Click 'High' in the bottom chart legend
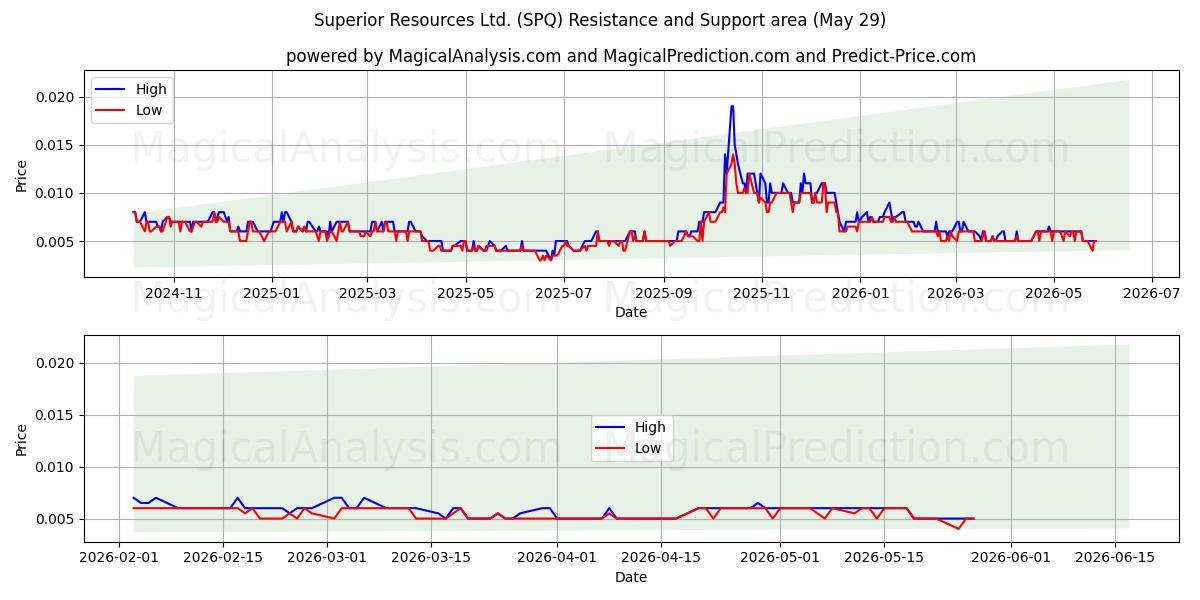The width and height of the screenshot is (1200, 600). 651,427
